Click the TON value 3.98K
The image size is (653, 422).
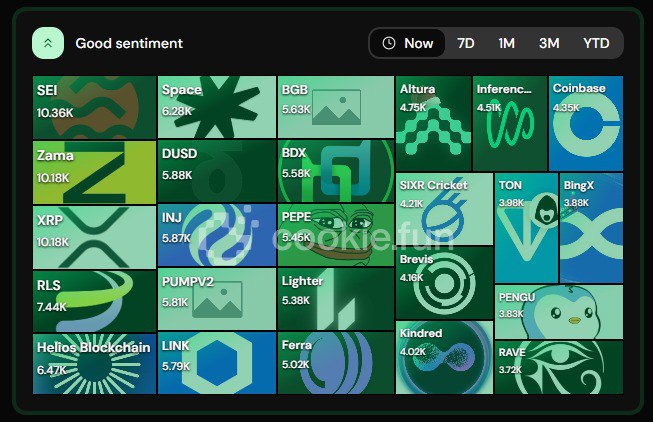coord(511,203)
